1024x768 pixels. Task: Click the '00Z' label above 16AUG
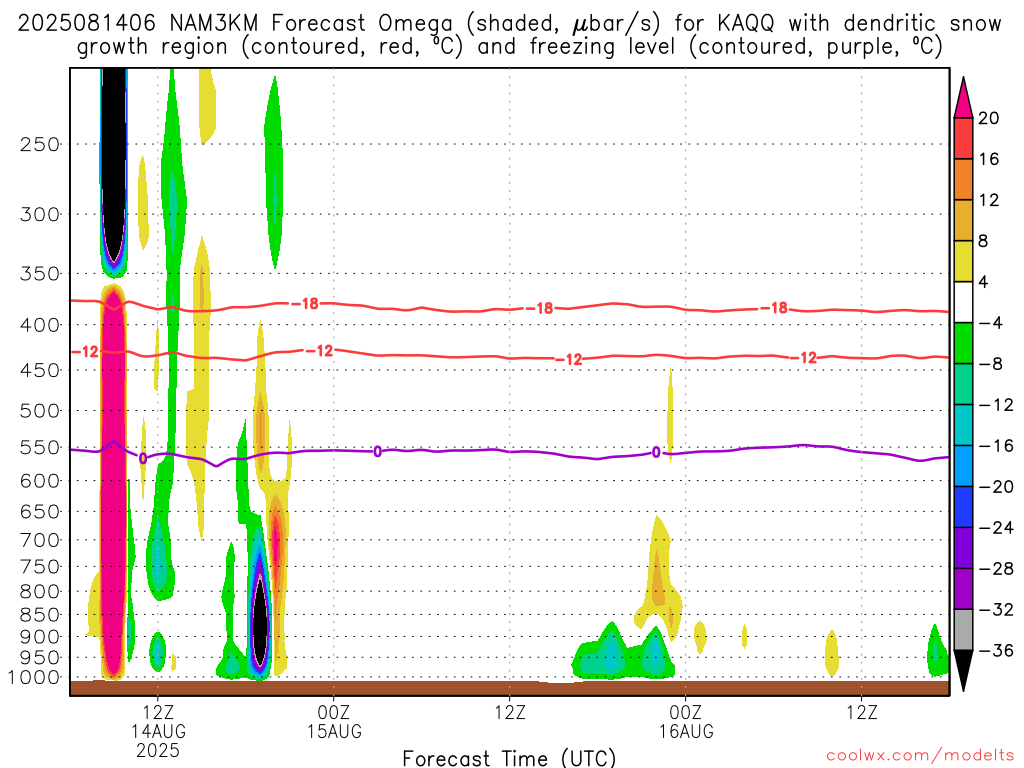pos(686,712)
